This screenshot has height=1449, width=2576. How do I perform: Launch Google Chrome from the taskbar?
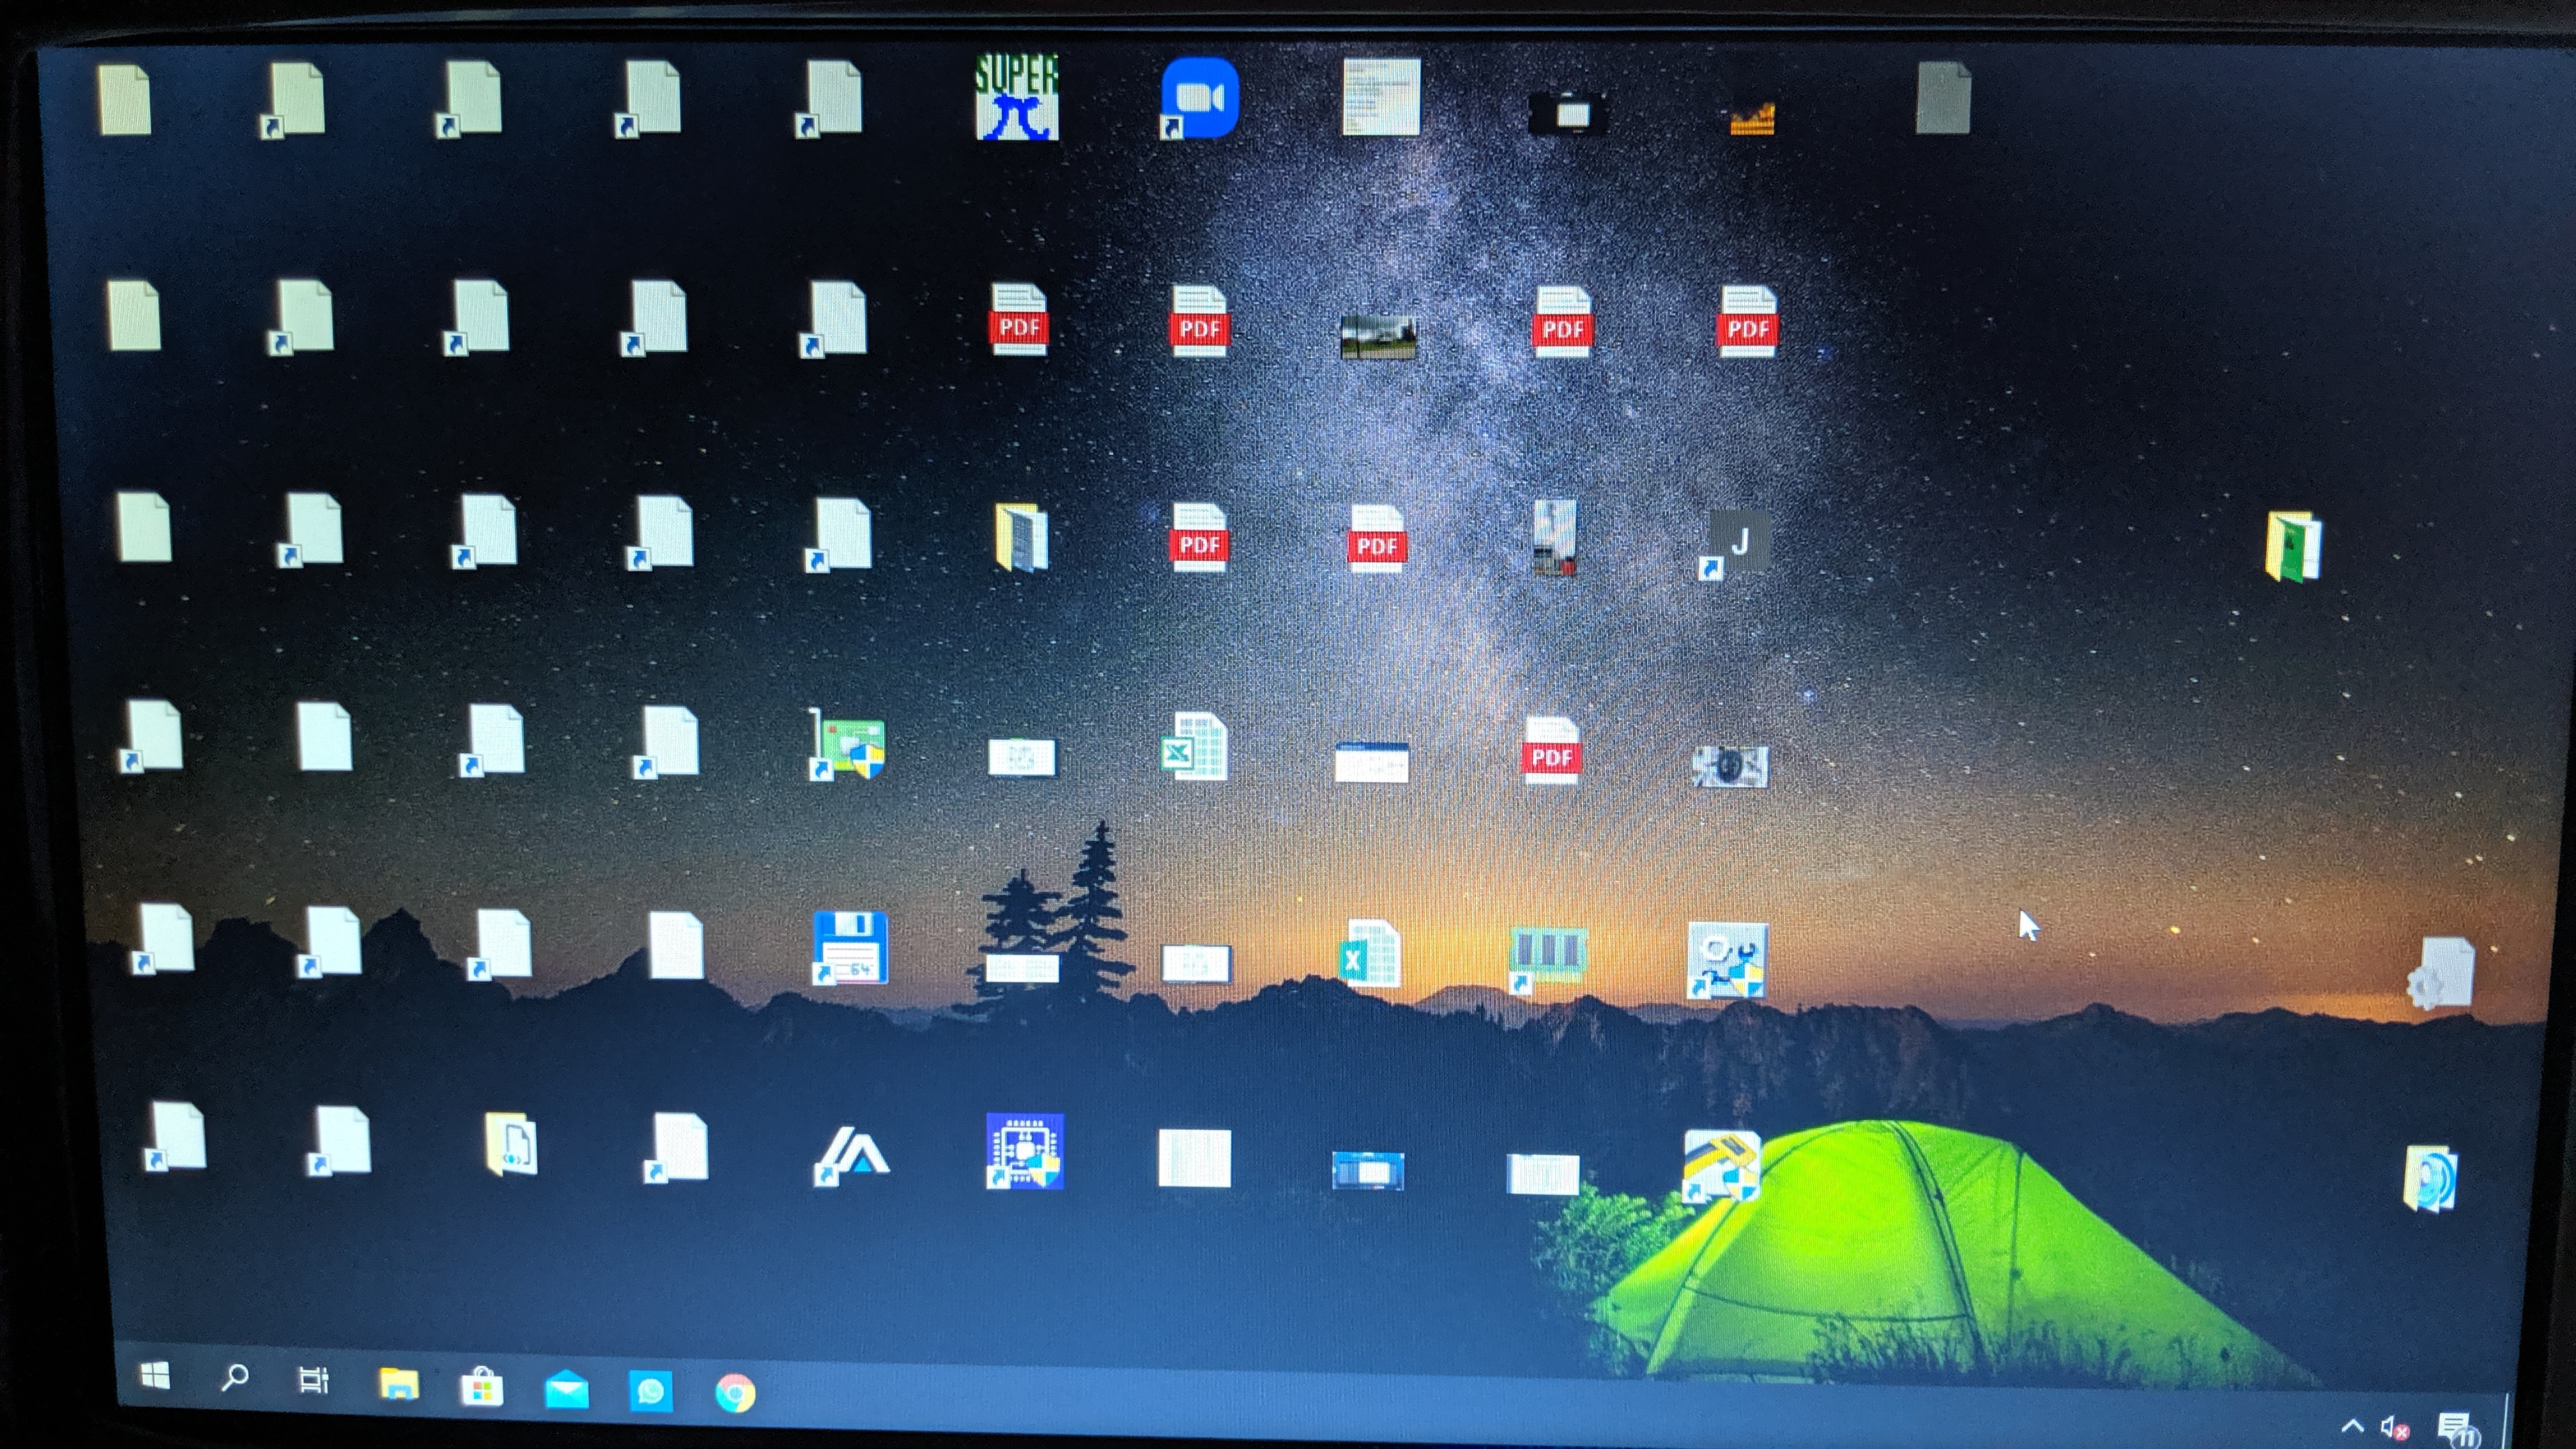point(735,1394)
